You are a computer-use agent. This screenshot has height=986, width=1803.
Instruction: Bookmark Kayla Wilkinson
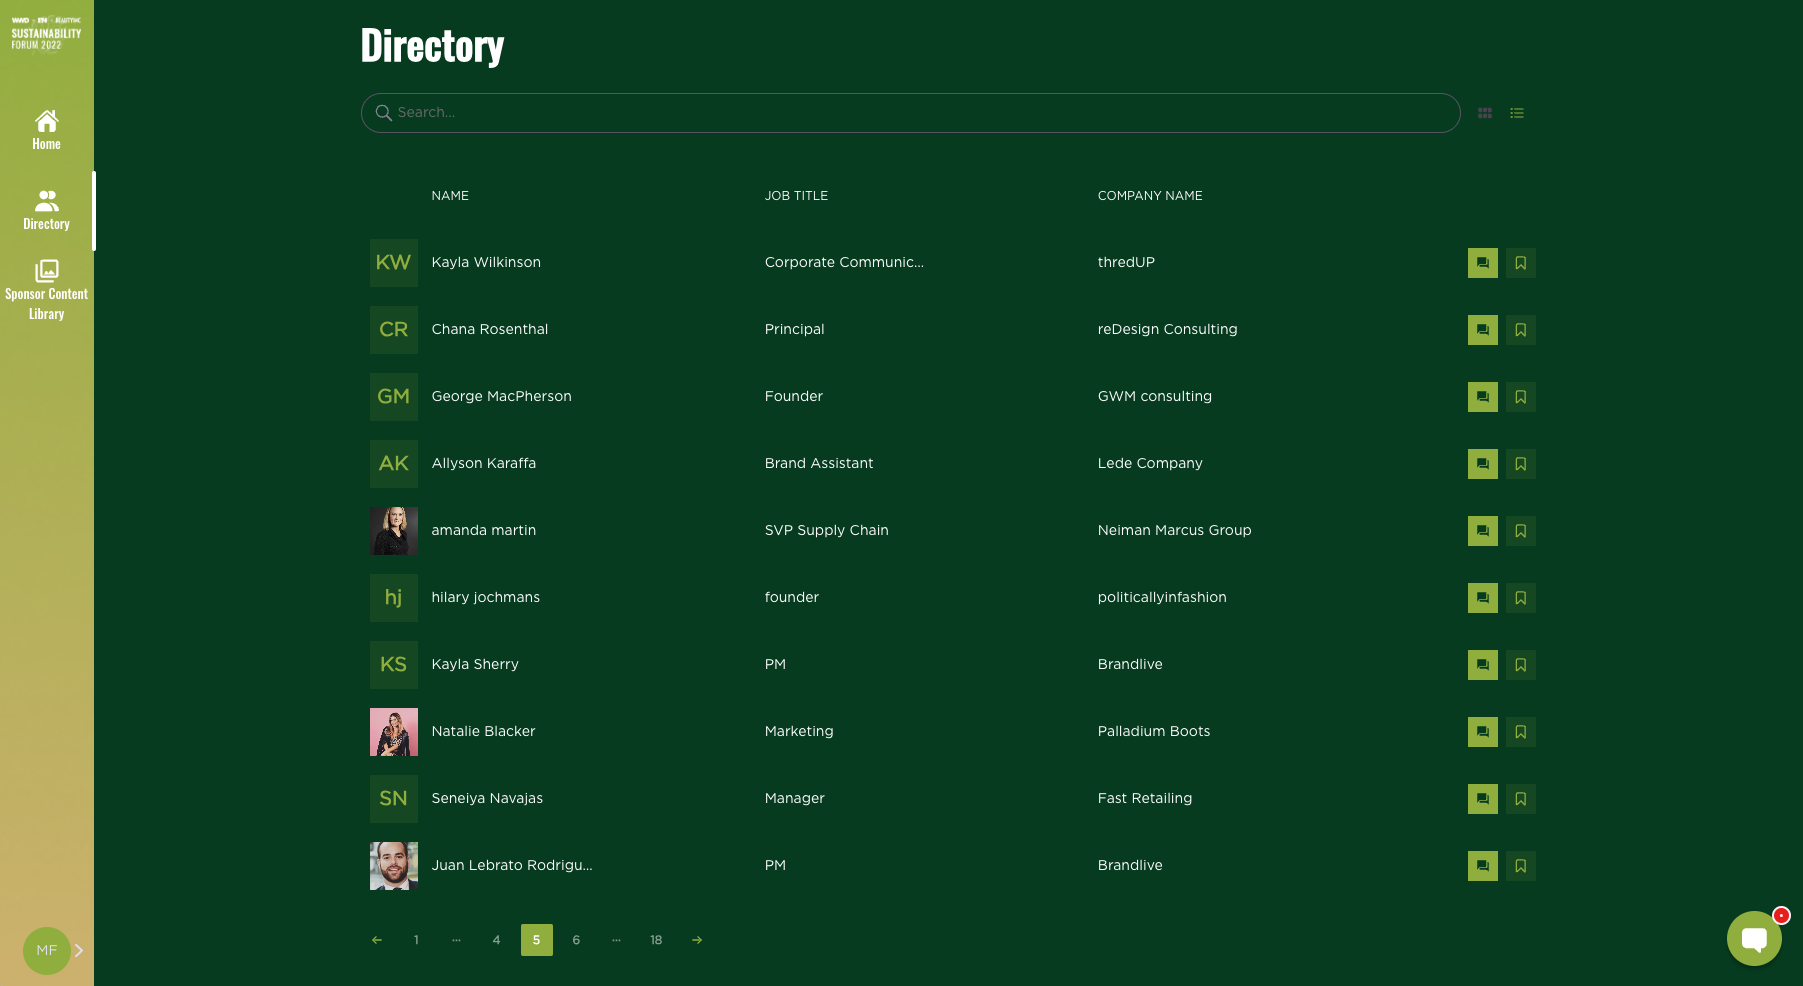tap(1520, 263)
